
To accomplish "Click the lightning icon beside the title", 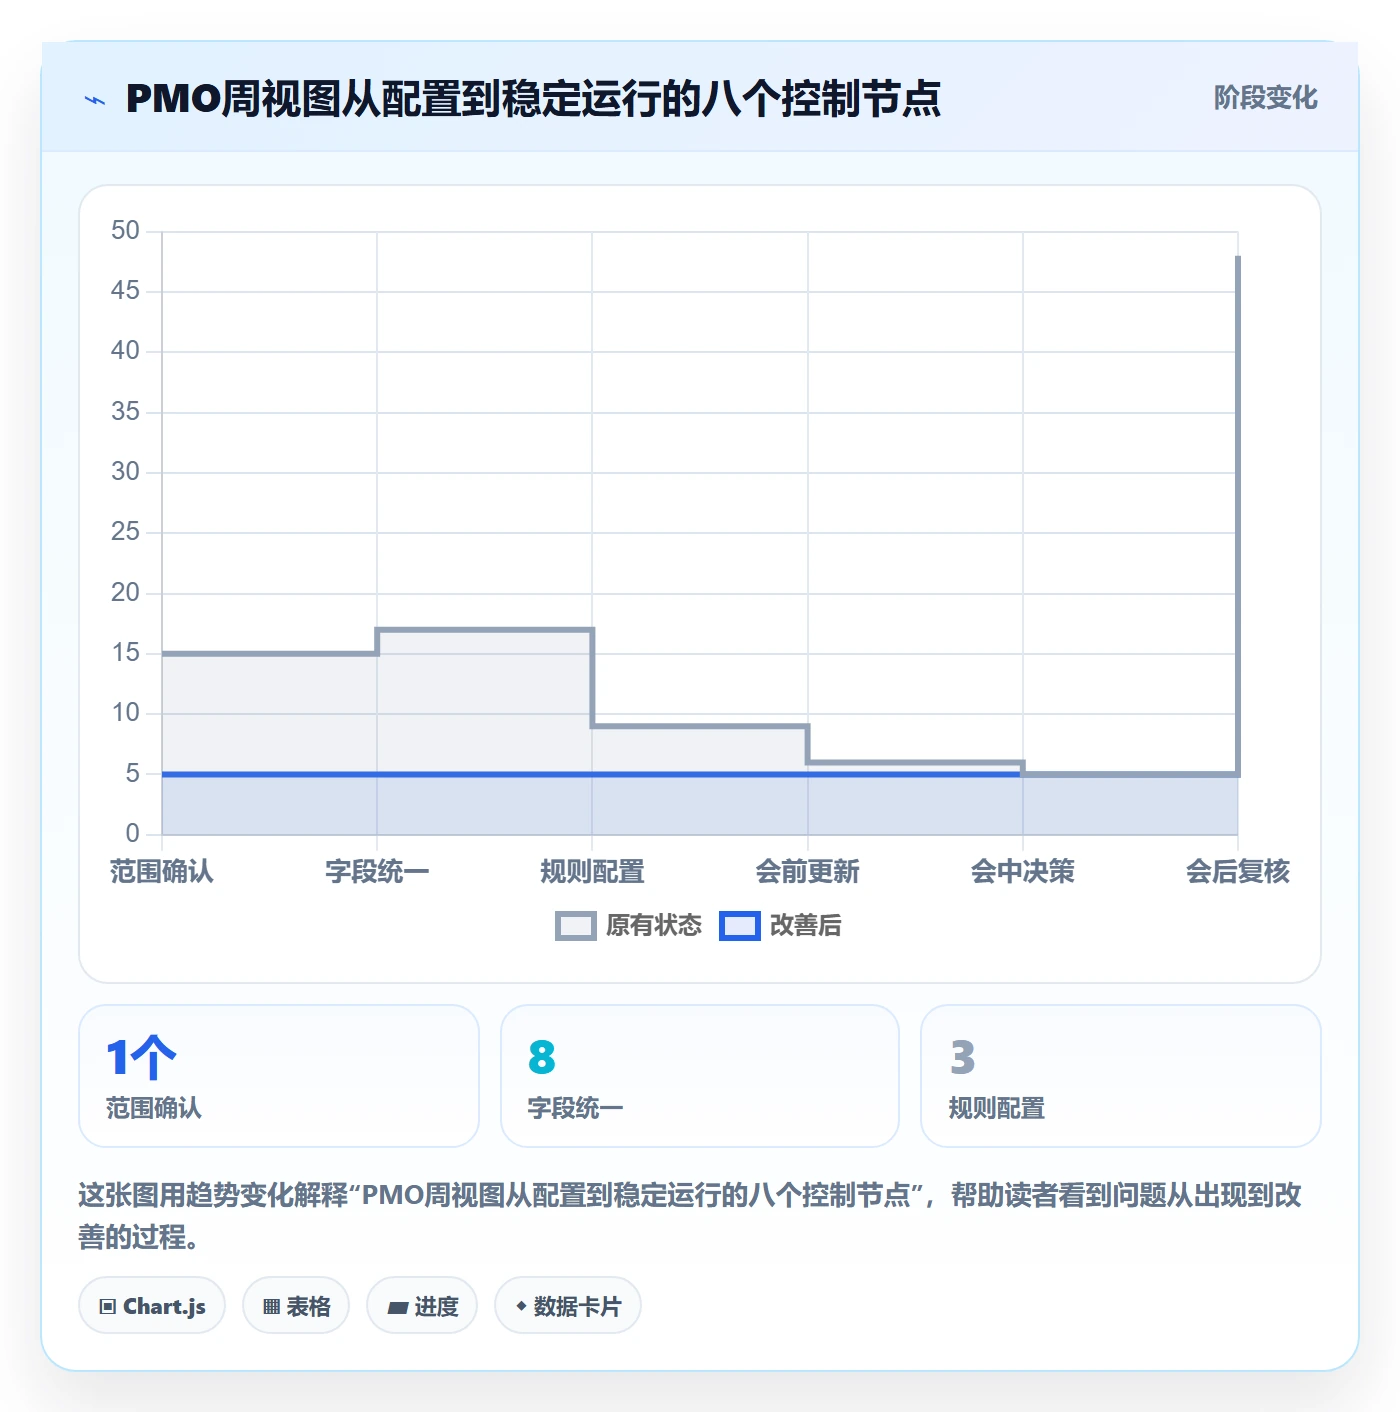I will [95, 100].
